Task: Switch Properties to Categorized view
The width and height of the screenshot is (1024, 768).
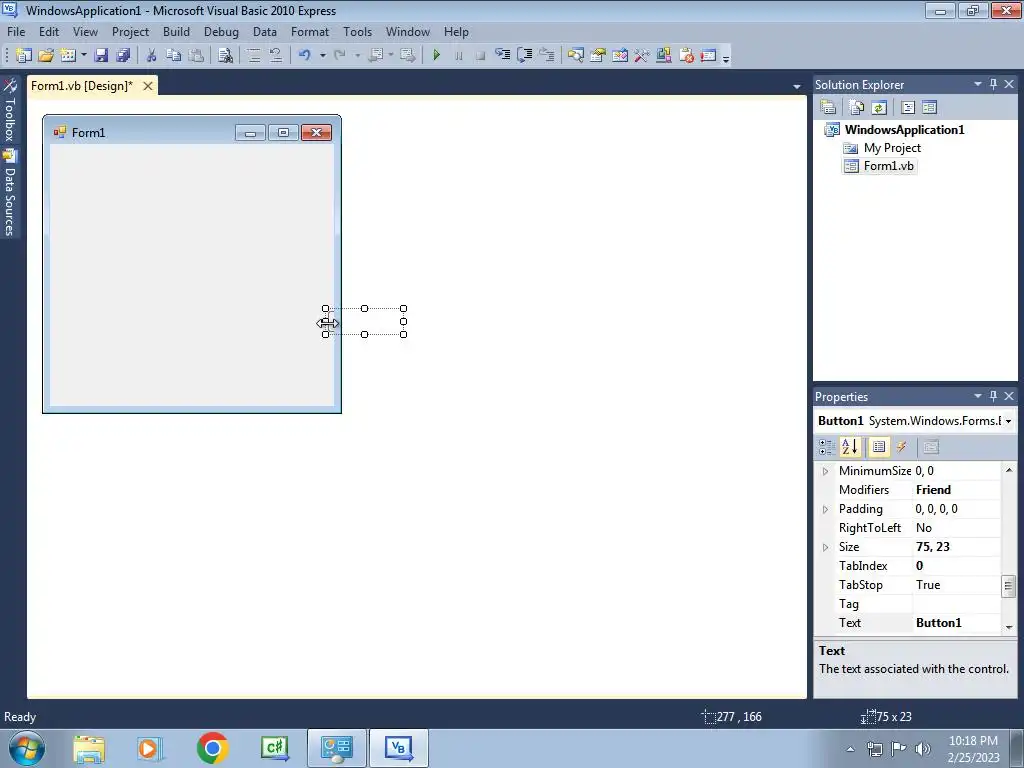Action: coord(827,447)
